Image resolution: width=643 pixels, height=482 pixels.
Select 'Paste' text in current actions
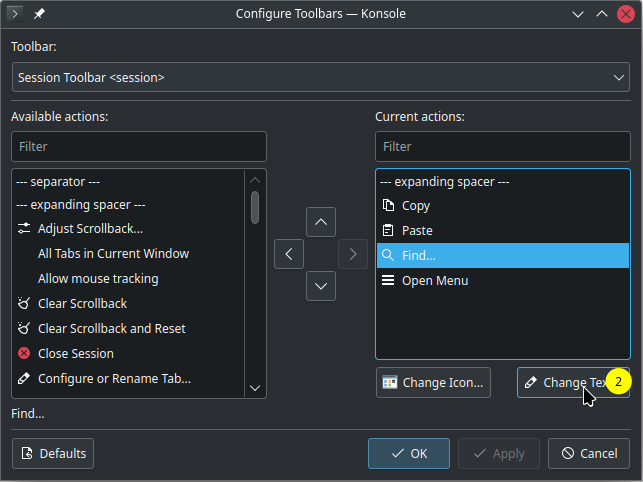[x=417, y=231]
